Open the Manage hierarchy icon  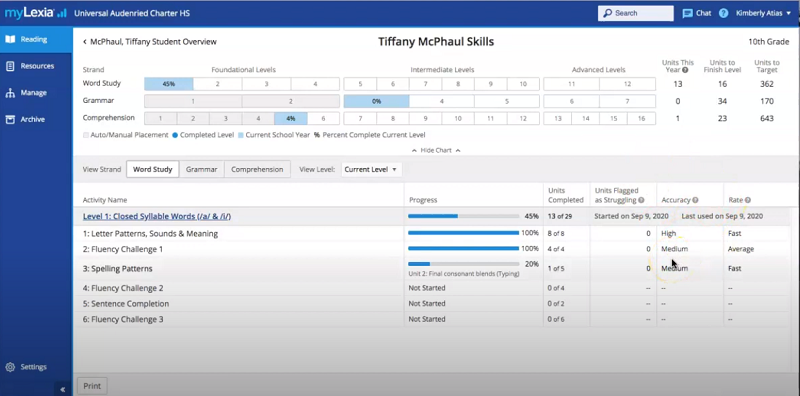pyautogui.click(x=10, y=93)
